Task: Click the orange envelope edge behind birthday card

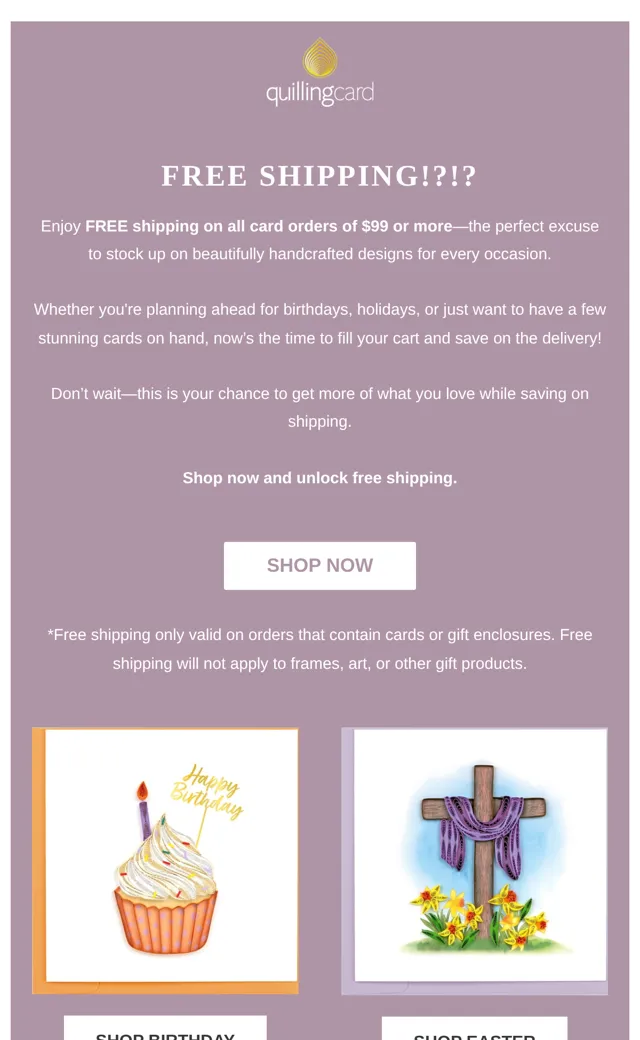Action: point(38,860)
